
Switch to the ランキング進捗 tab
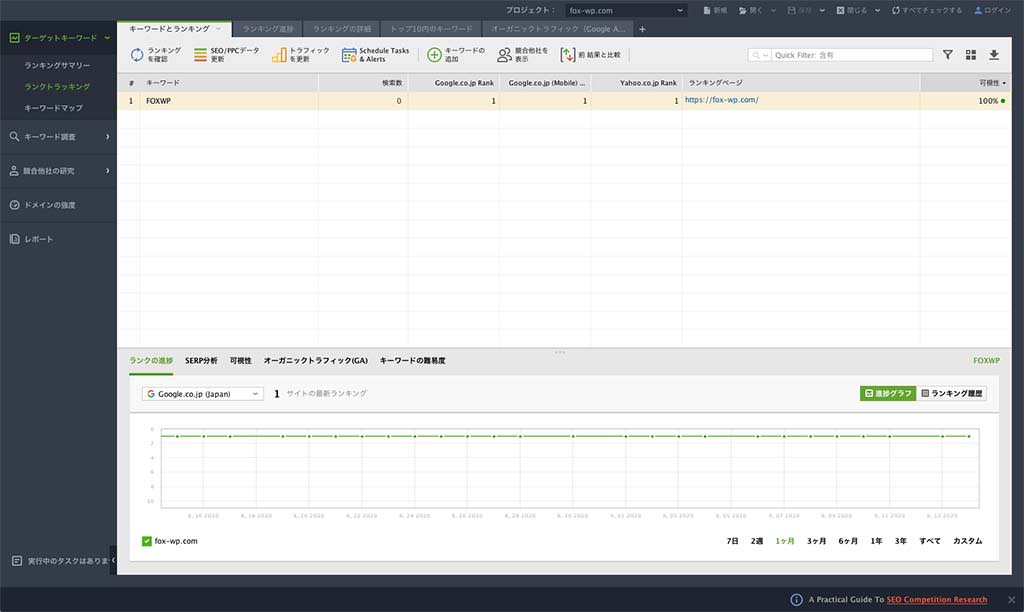(x=268, y=29)
